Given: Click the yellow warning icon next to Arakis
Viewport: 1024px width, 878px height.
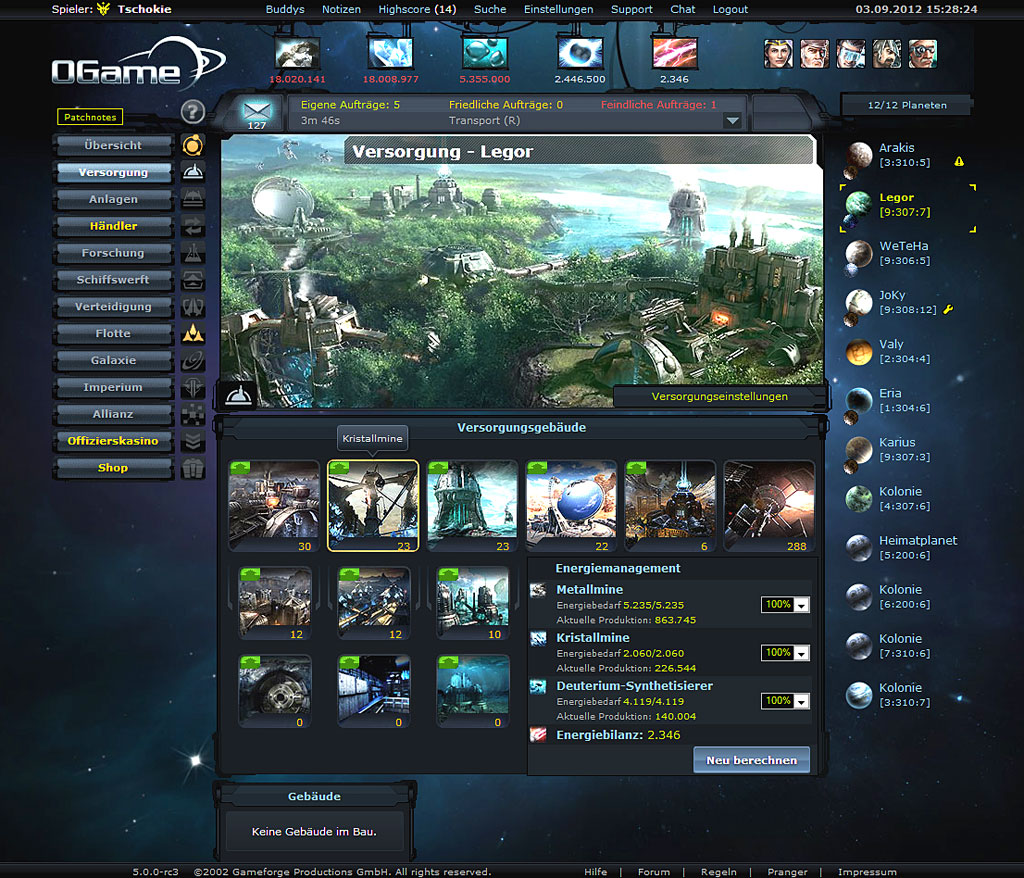Looking at the screenshot, I should click(x=959, y=161).
